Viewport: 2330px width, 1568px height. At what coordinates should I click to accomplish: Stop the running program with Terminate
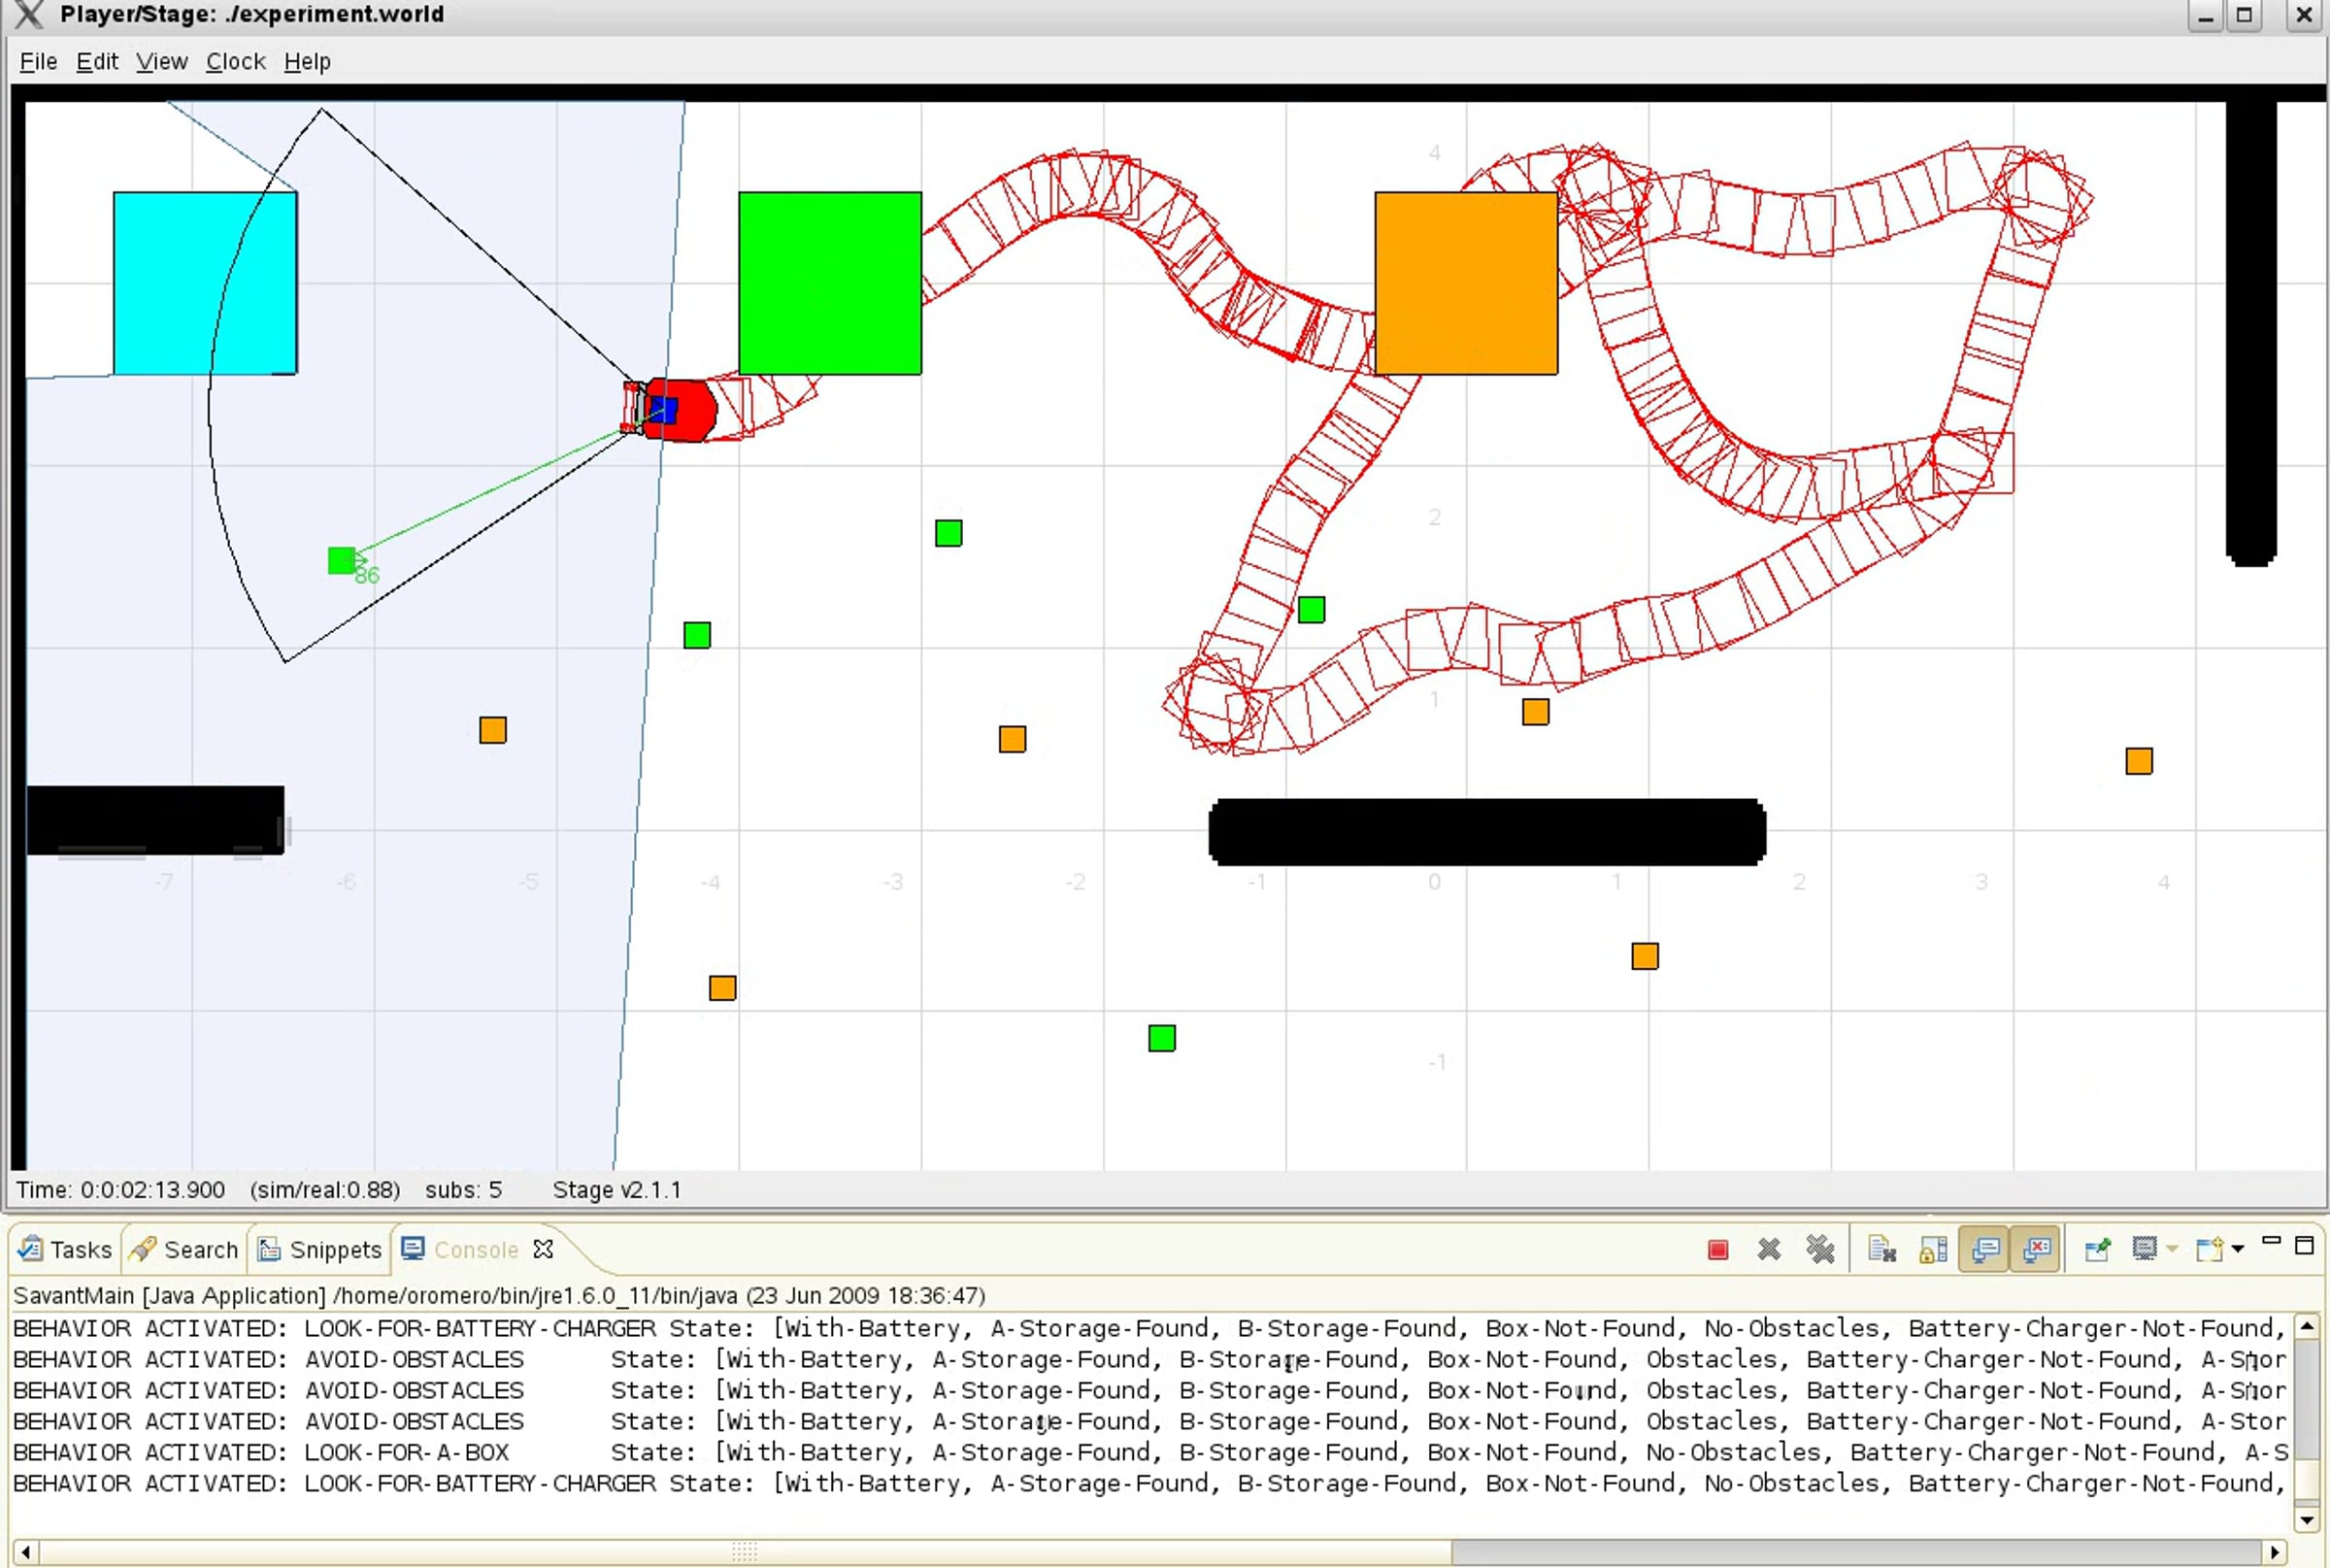click(x=1717, y=1250)
